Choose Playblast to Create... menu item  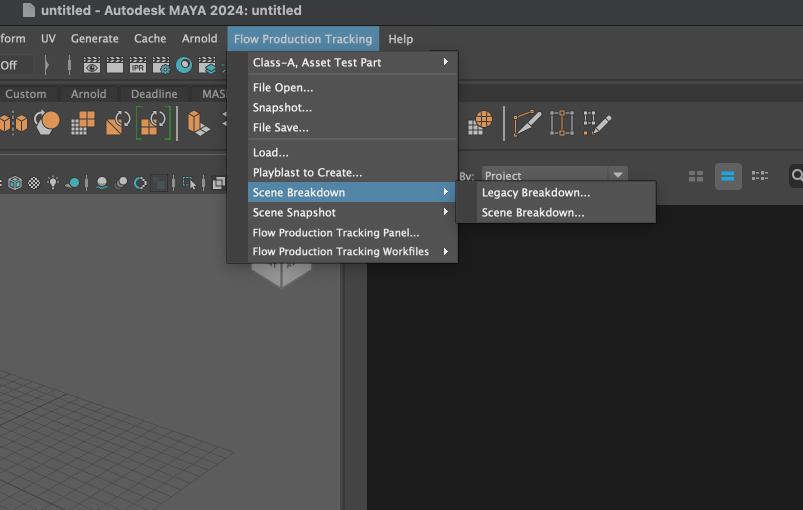coord(352,173)
